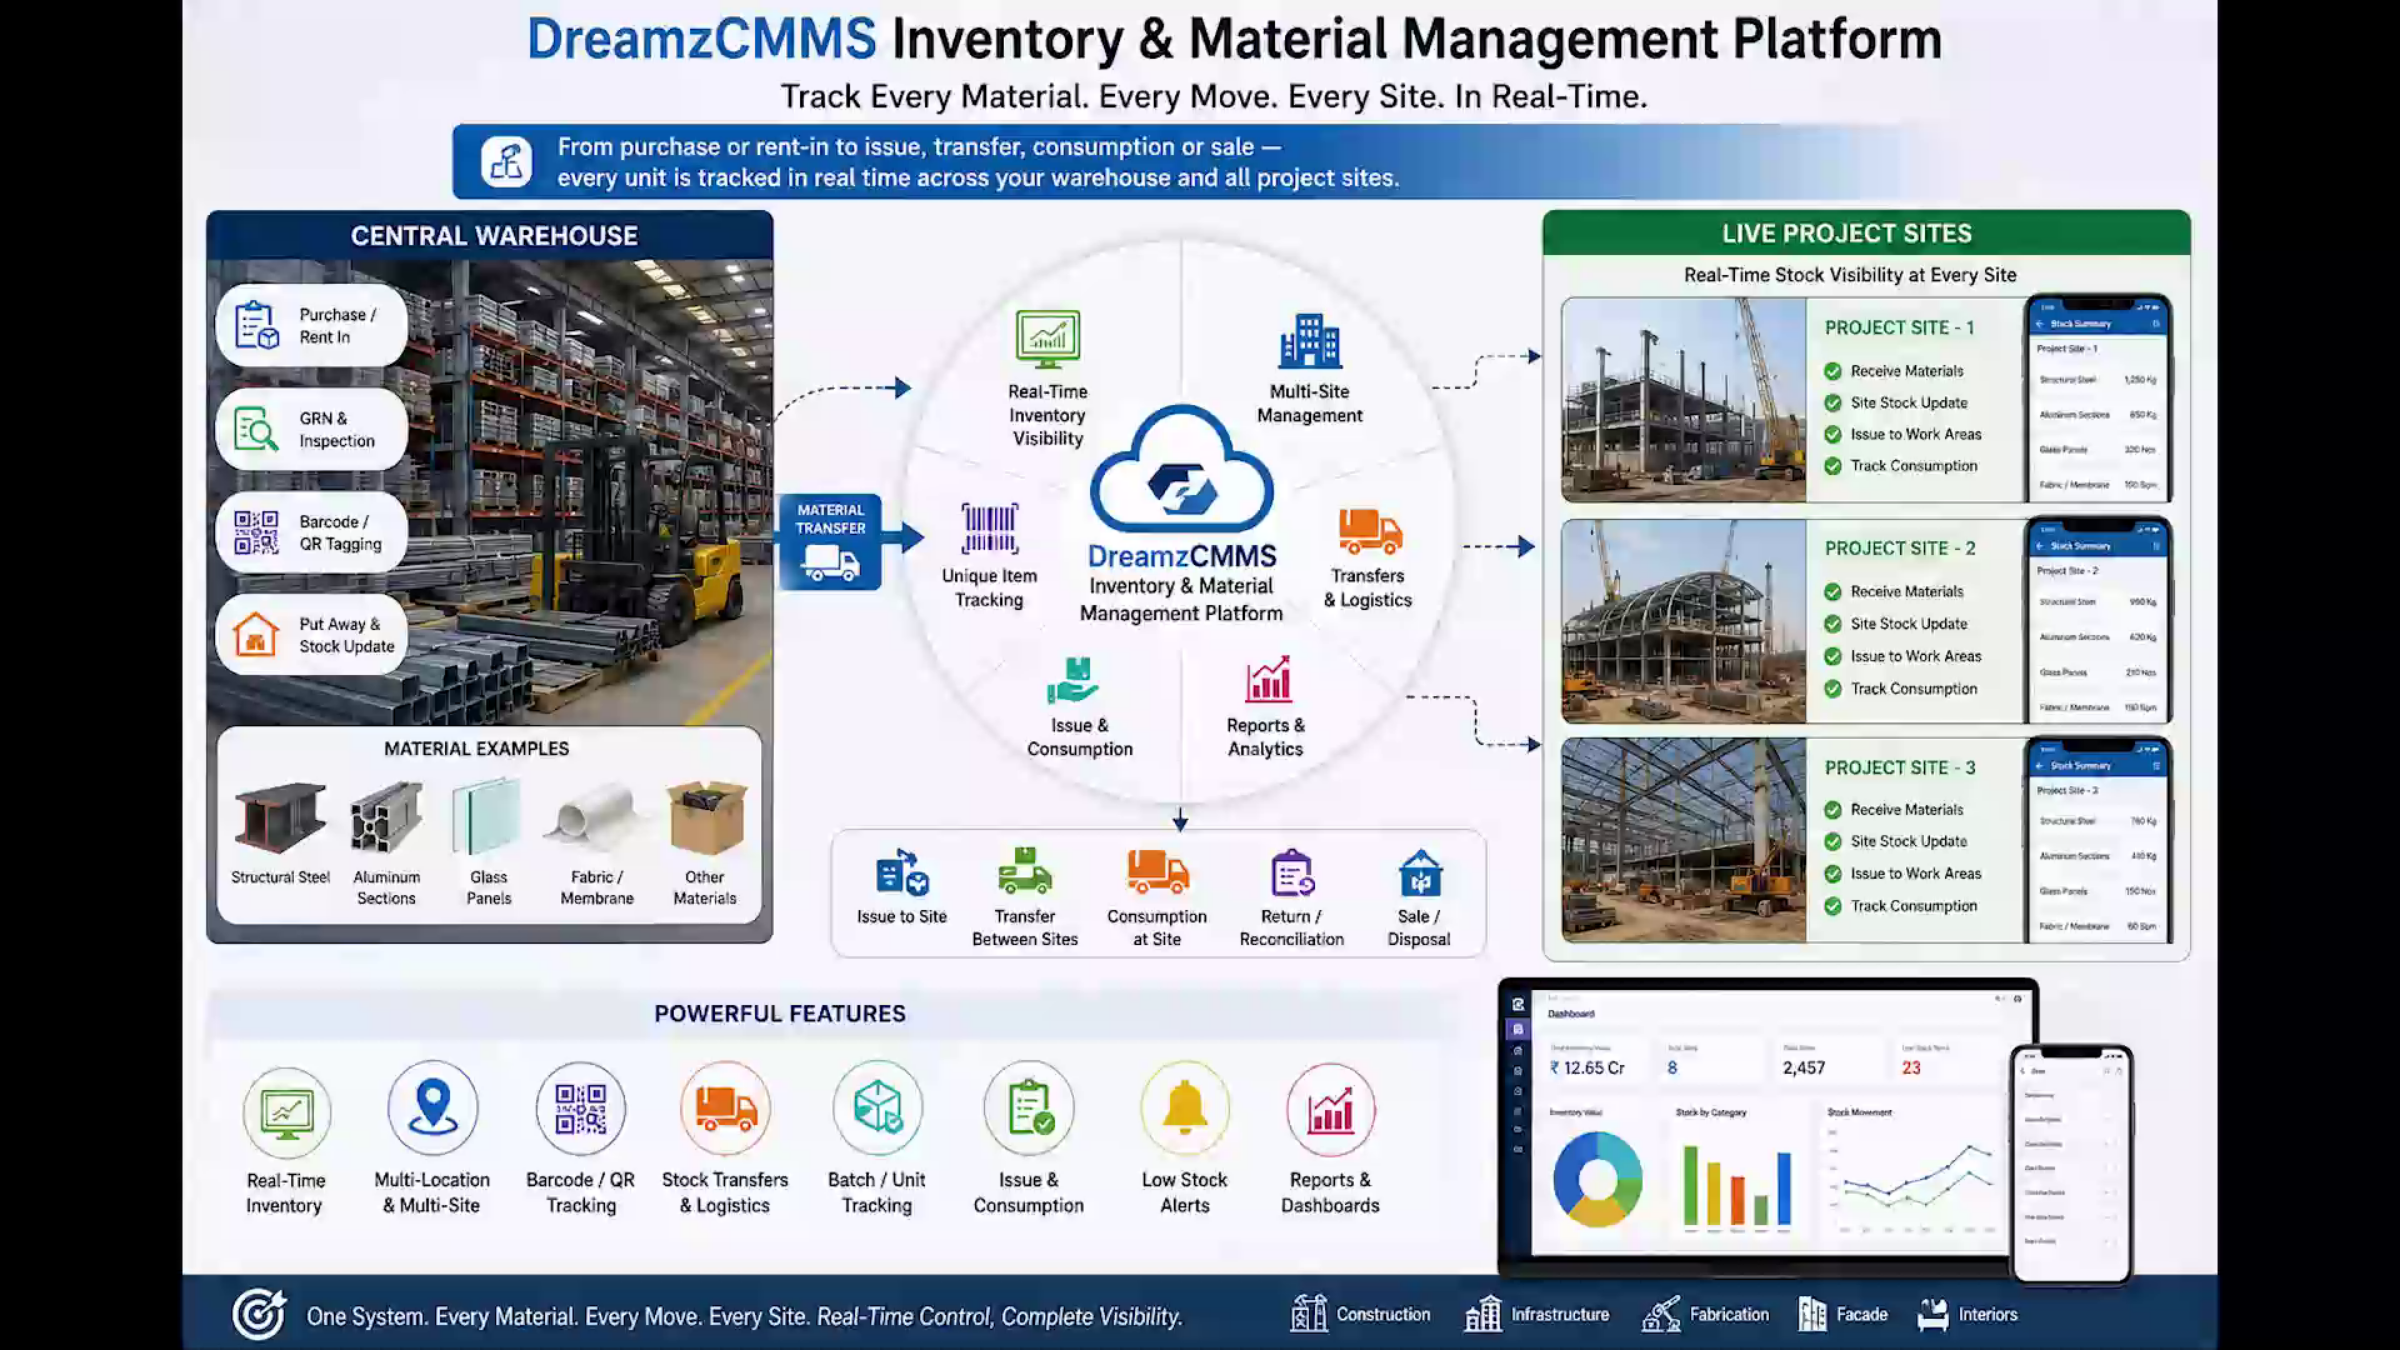Click "Track Every Material" subtitle text
The height and width of the screenshot is (1350, 2400).
934,97
